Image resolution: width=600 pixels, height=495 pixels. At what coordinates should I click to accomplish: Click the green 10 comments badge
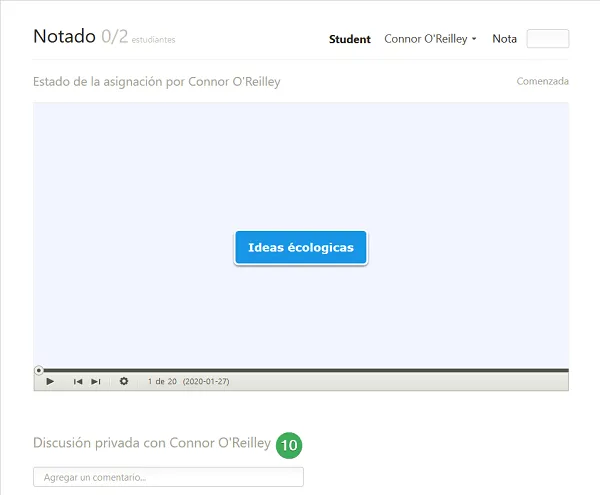pos(289,445)
